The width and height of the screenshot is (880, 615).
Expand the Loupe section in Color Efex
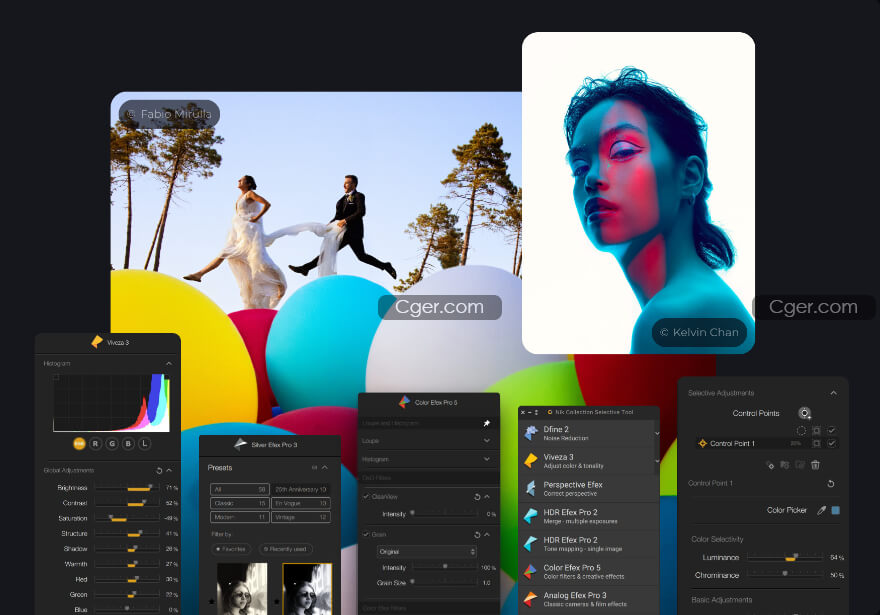[x=487, y=441]
